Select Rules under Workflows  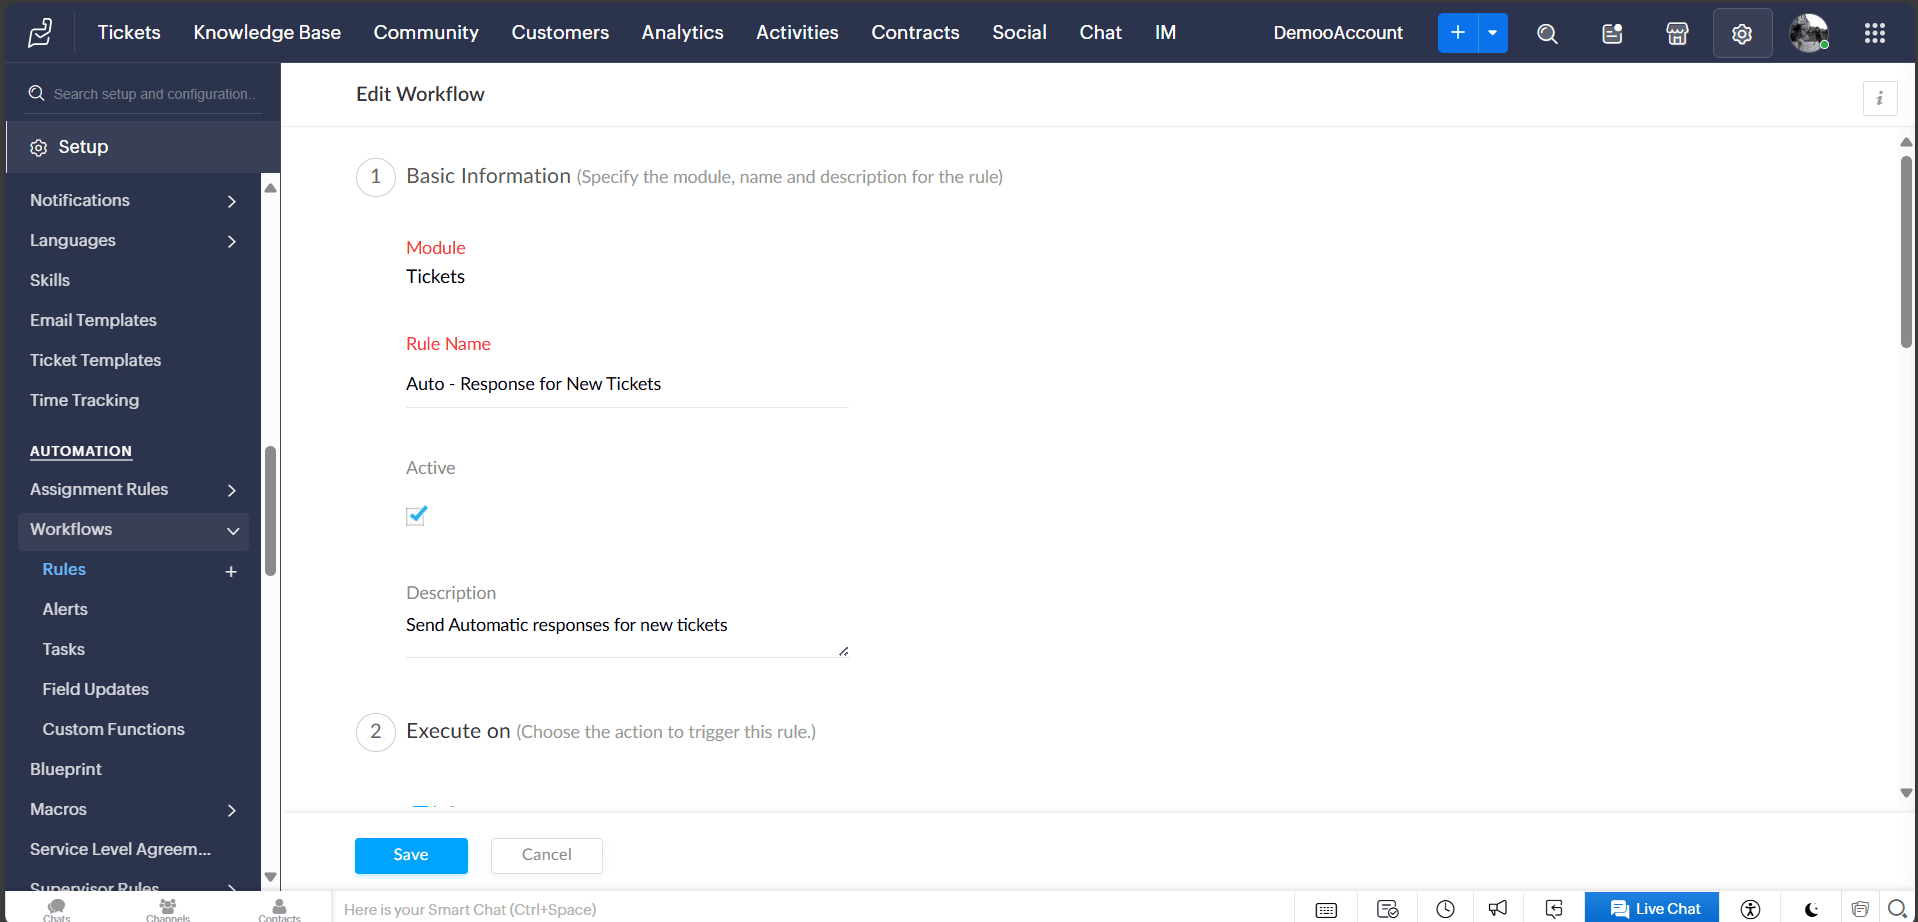tap(64, 569)
